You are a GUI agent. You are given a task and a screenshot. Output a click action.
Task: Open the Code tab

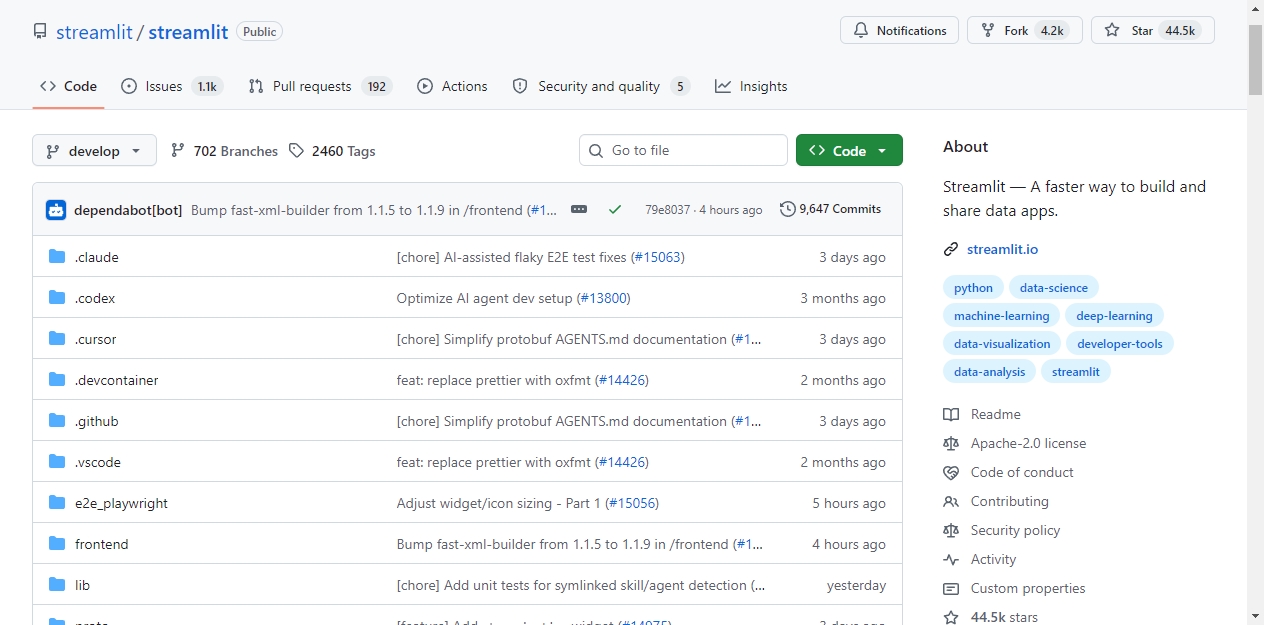pos(68,86)
